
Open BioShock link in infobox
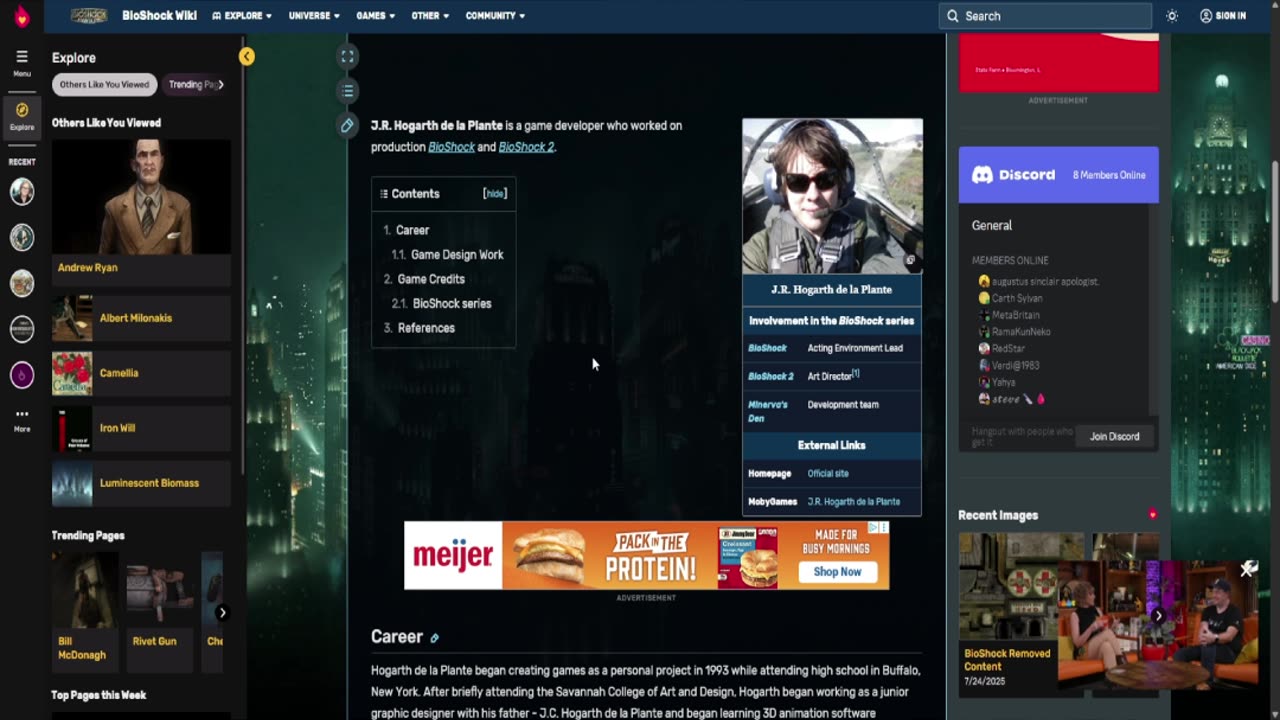pos(767,348)
